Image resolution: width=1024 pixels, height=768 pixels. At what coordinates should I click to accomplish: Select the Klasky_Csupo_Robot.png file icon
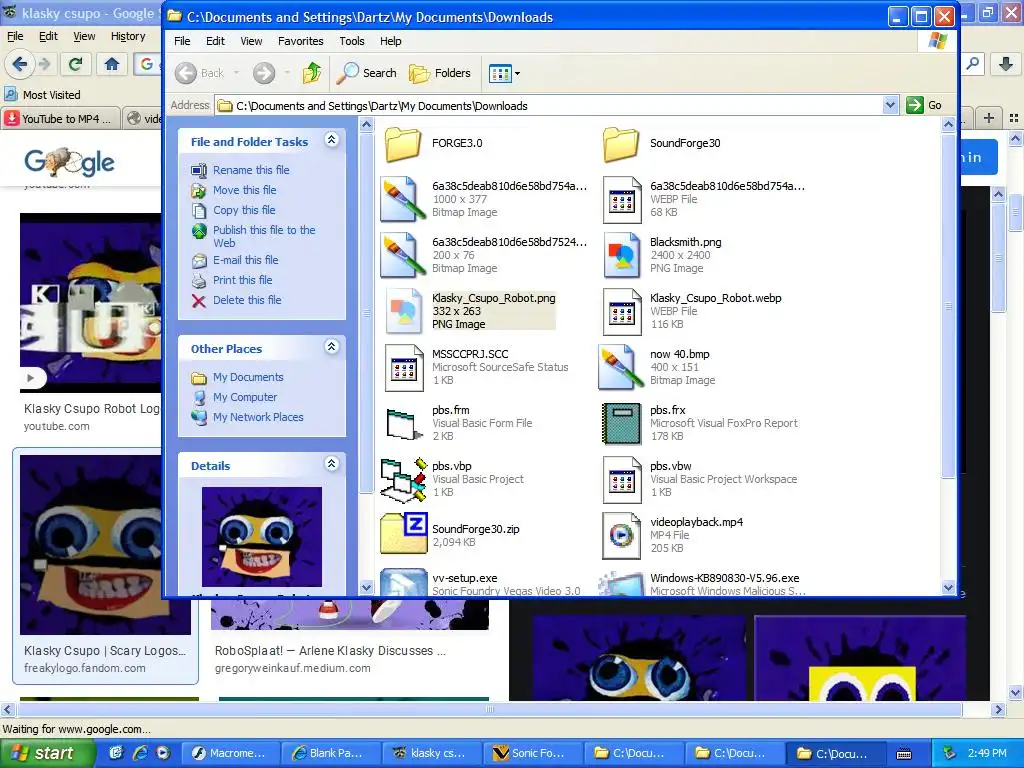[x=403, y=312]
